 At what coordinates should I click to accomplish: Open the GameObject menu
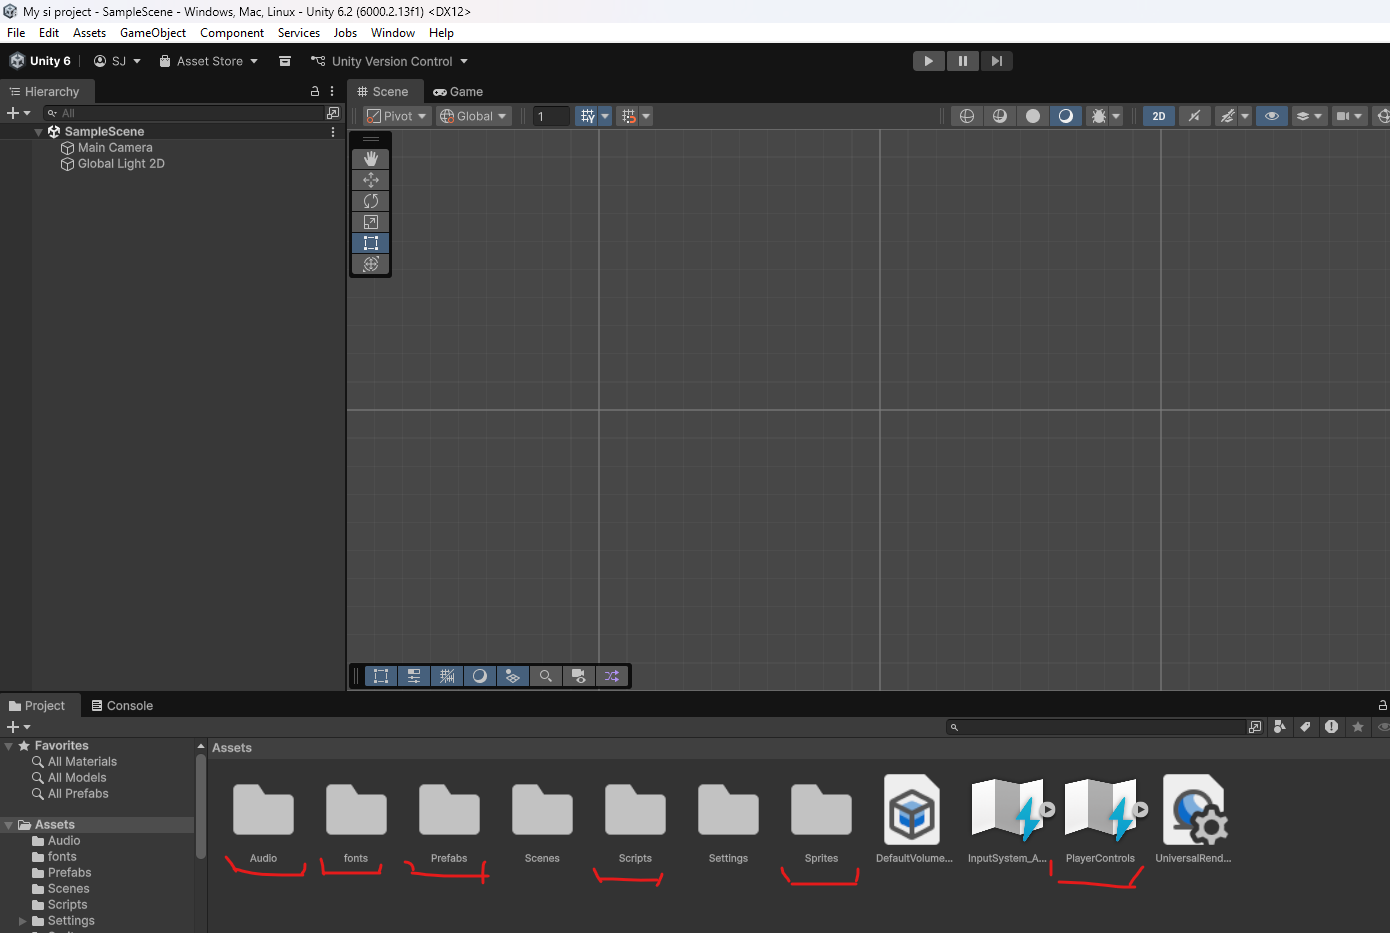coord(152,33)
